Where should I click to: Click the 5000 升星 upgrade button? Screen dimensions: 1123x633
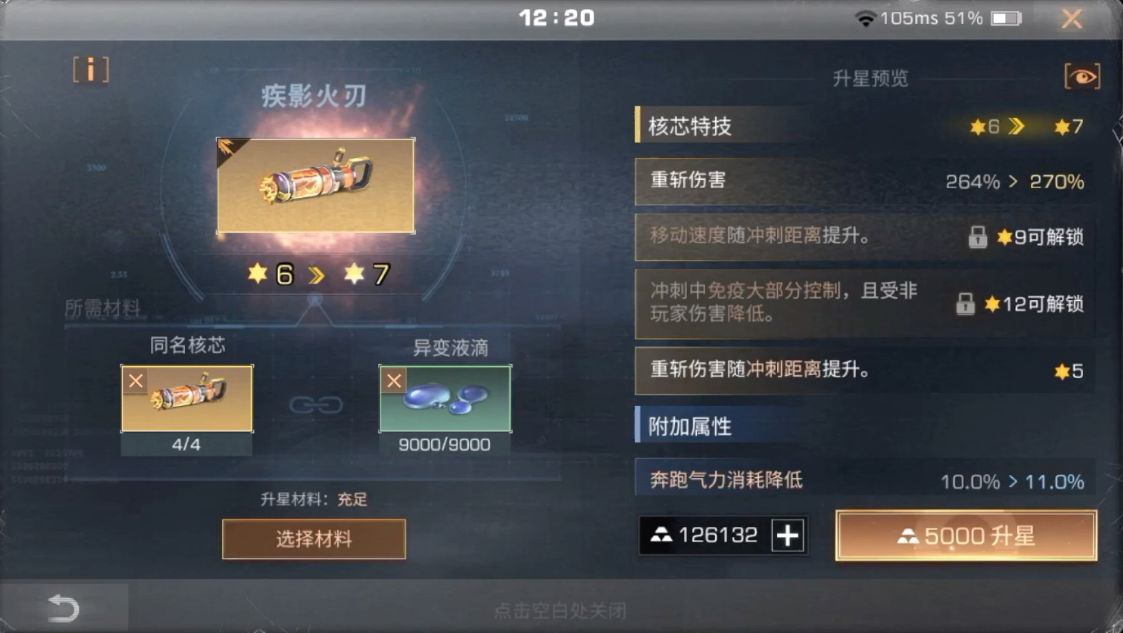coord(965,536)
